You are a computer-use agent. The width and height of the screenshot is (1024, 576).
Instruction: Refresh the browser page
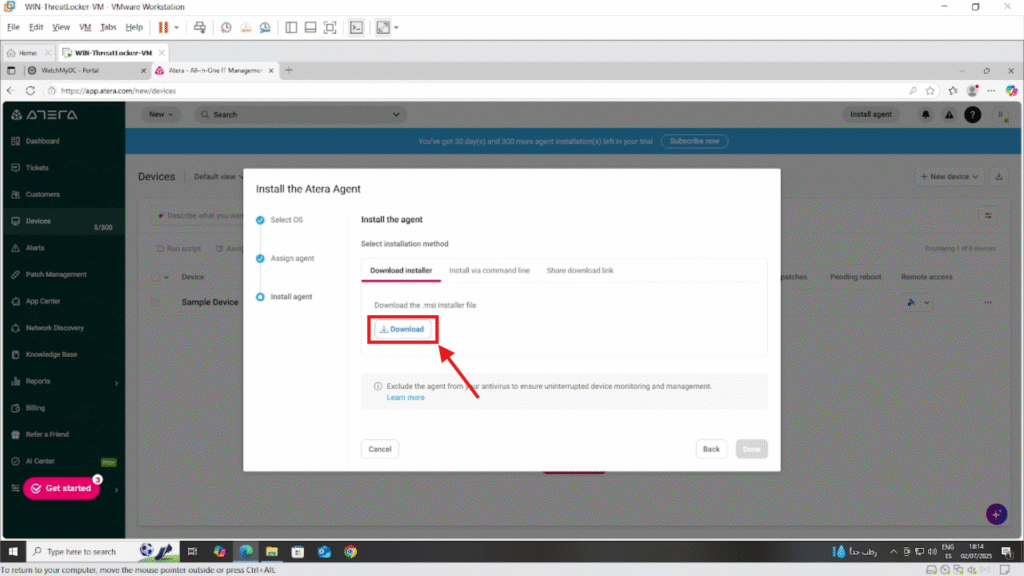30,91
